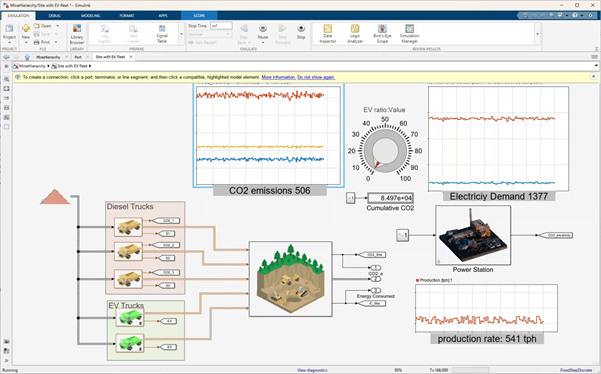Select the second diesel truck block CO2_2
Screen dimensions: 601x374
click(128, 251)
